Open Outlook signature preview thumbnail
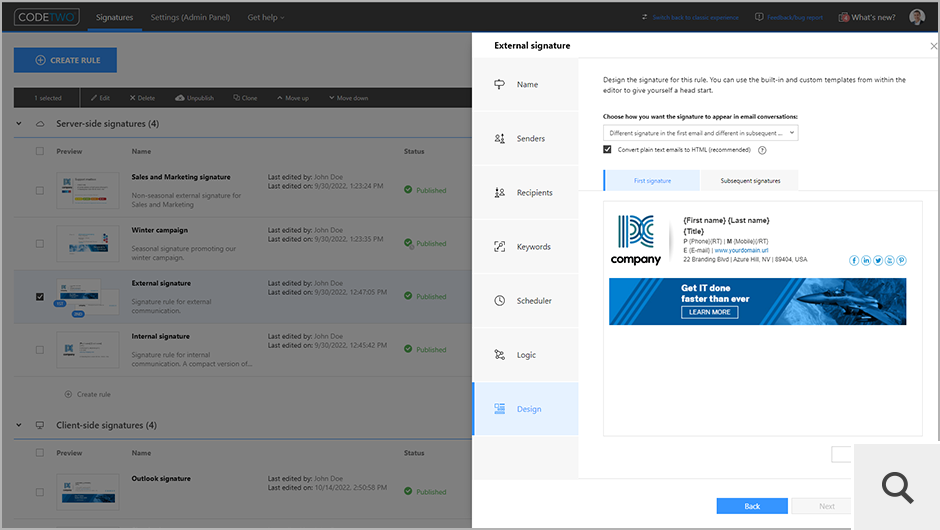The height and width of the screenshot is (530, 940). tap(88, 492)
